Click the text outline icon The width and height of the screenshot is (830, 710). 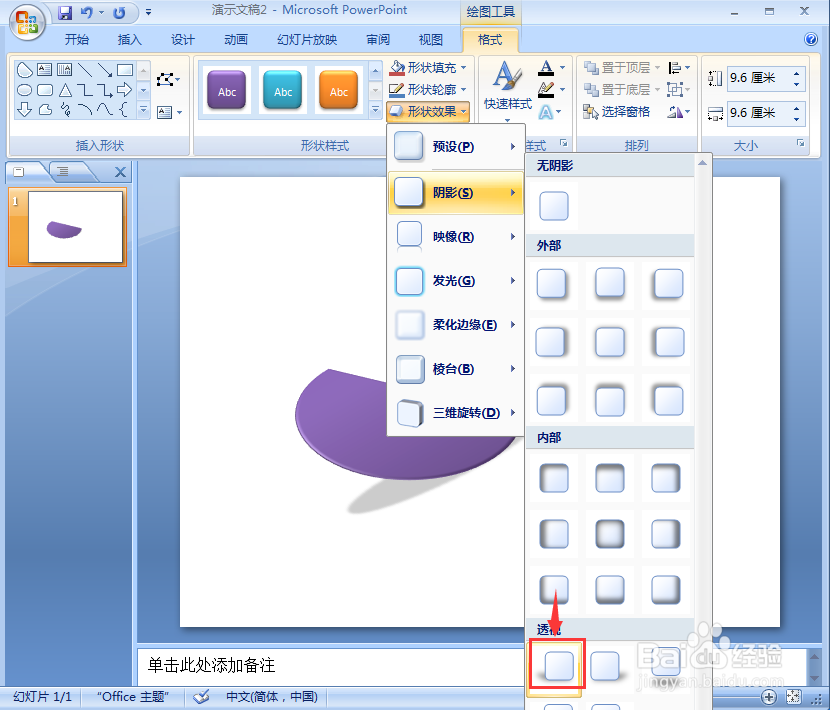click(546, 89)
